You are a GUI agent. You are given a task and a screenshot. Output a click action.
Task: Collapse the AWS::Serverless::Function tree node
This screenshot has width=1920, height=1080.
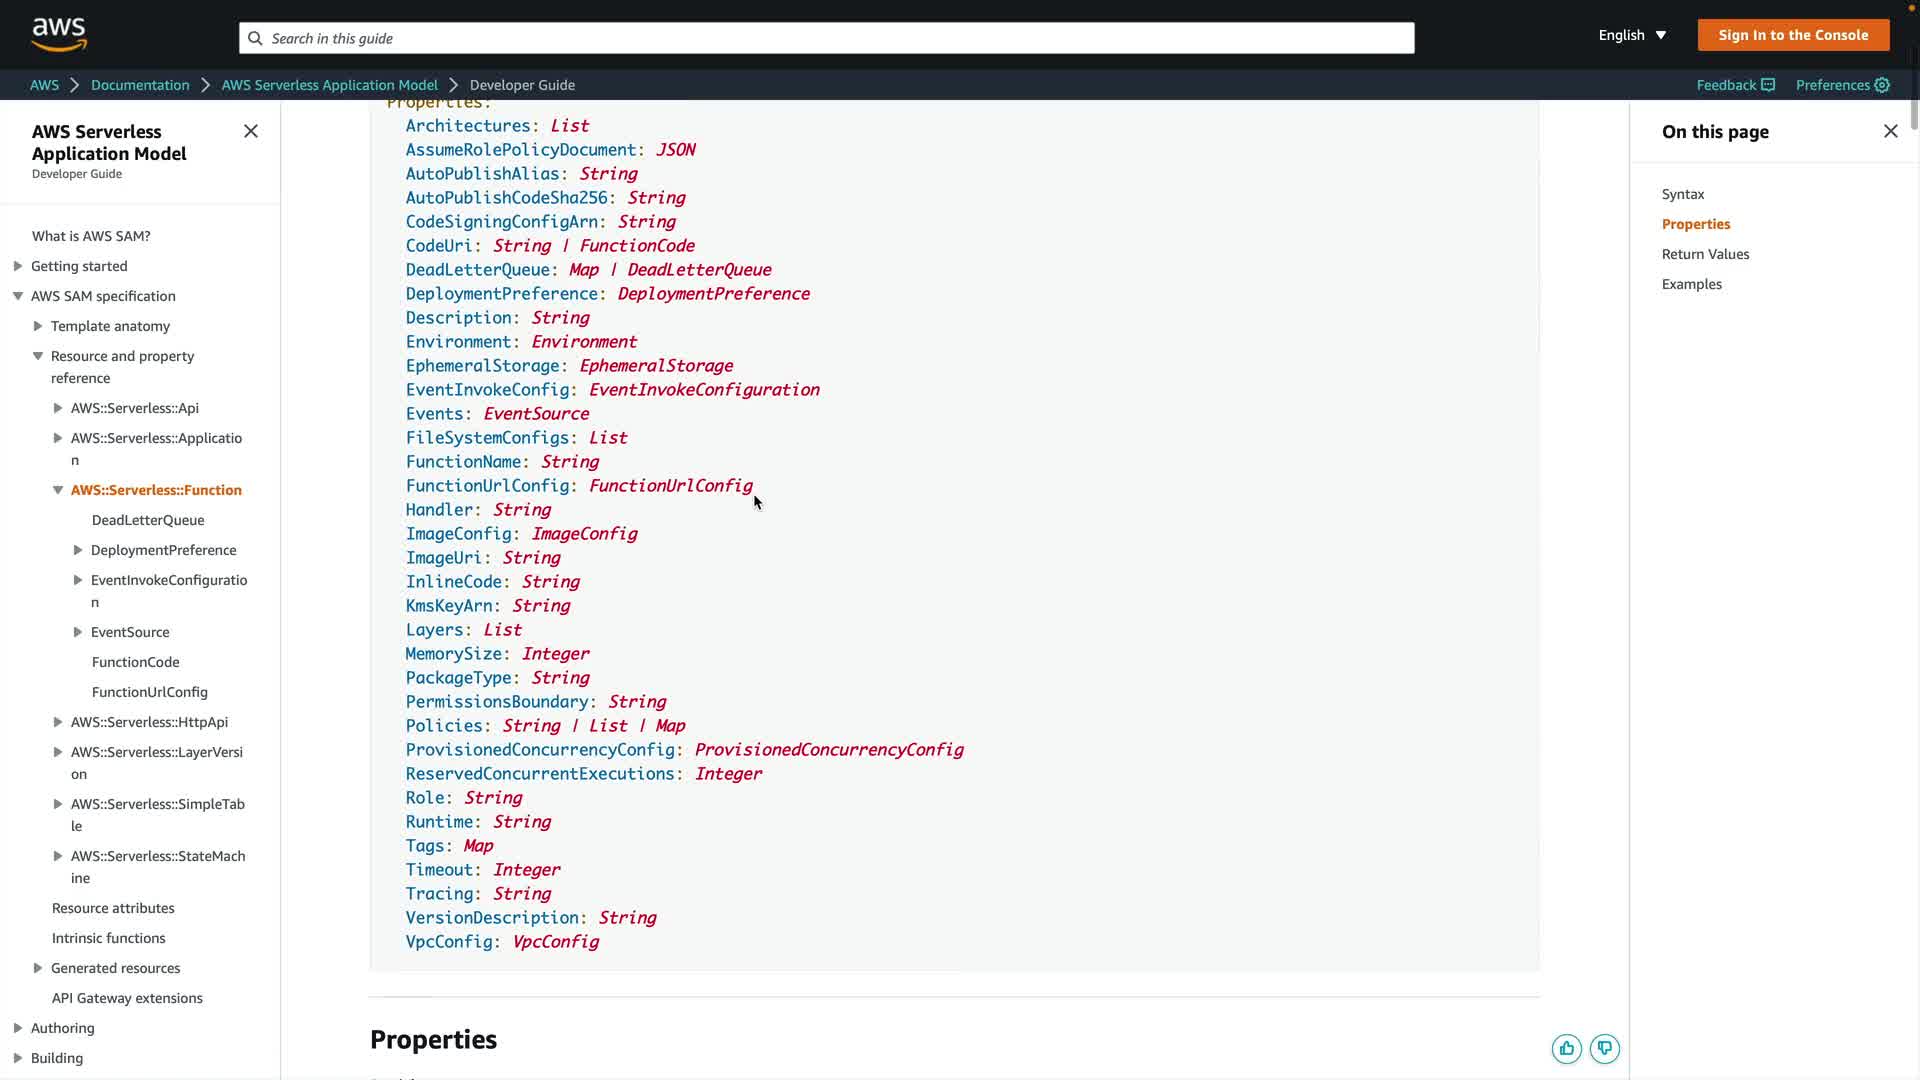coord(58,490)
